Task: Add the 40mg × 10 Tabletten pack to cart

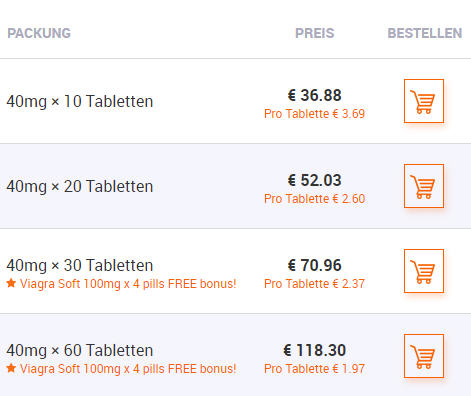Action: pos(424,101)
